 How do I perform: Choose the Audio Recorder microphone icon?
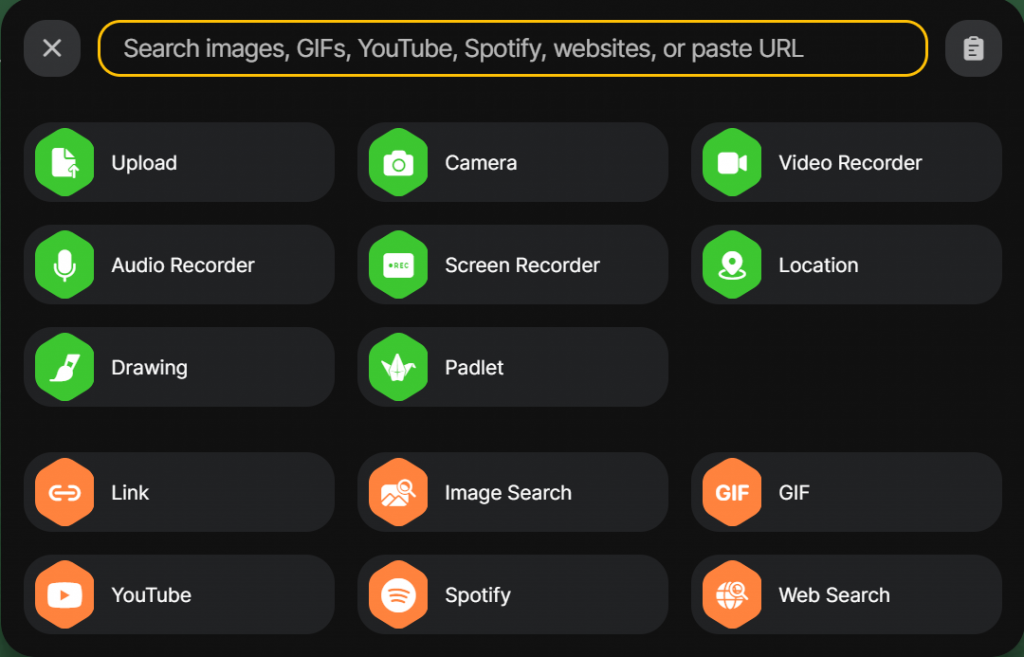65,265
